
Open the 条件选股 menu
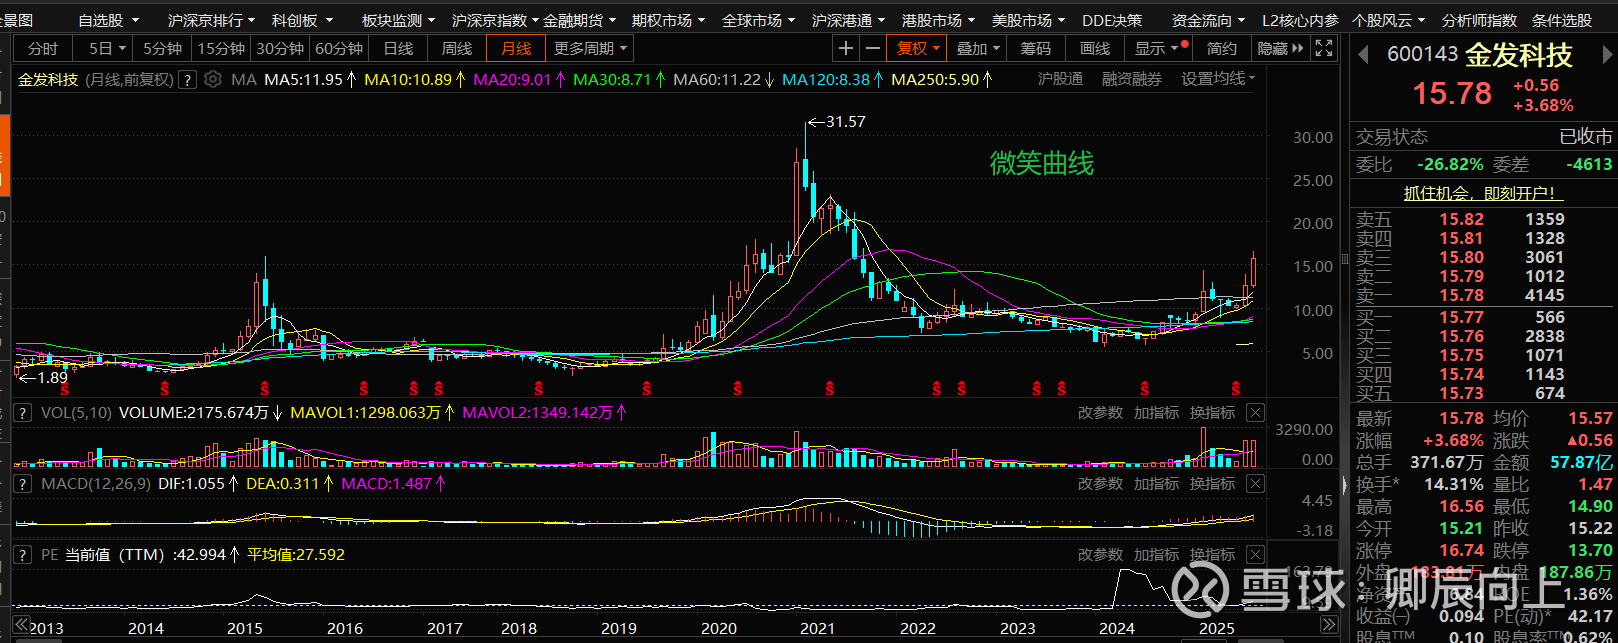click(x=1562, y=20)
